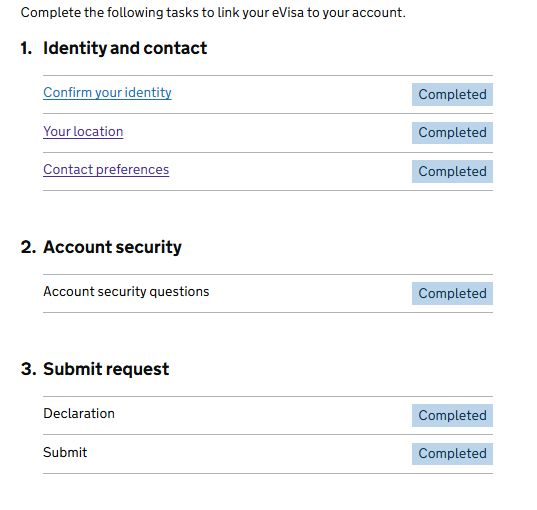Open the Contact preferences link
Screen dimensions: 537x510
(106, 170)
